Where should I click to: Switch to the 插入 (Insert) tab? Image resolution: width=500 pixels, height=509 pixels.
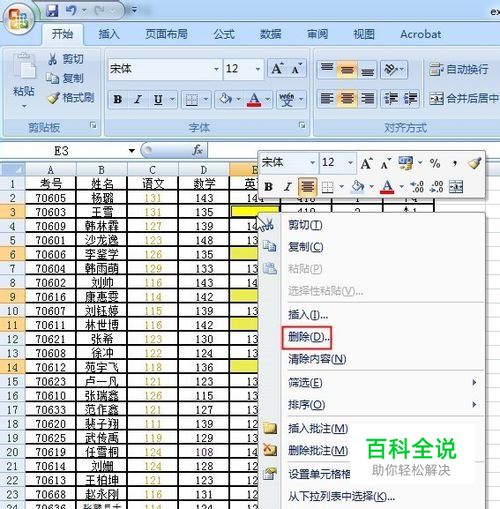pos(109,34)
